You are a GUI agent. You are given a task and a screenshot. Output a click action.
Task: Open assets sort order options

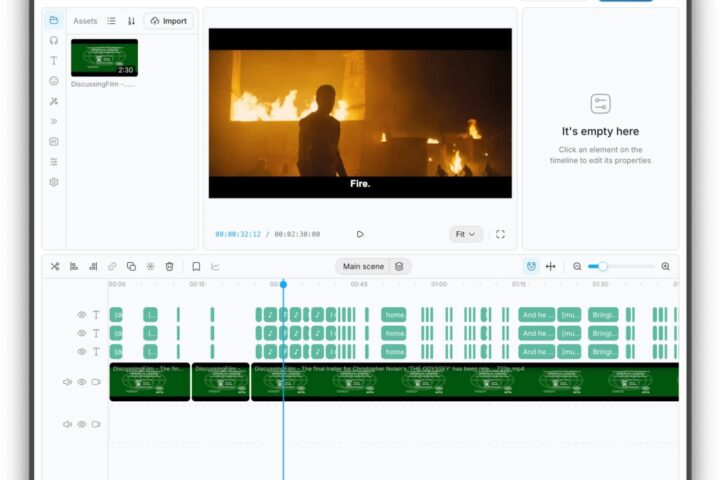point(131,21)
